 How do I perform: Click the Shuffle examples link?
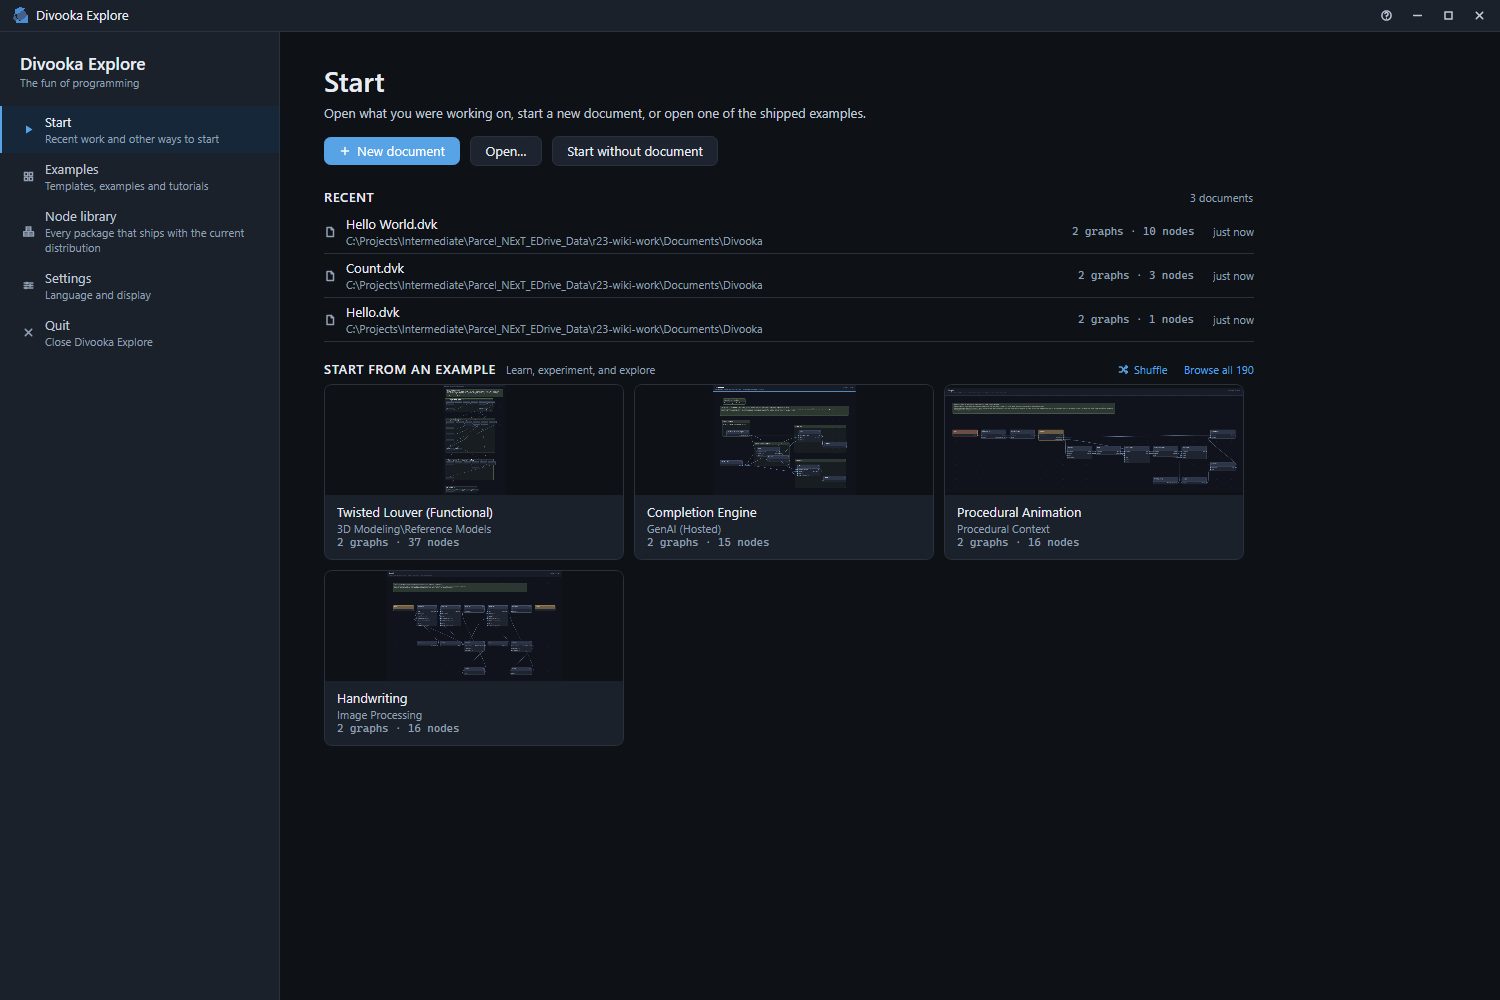1143,370
